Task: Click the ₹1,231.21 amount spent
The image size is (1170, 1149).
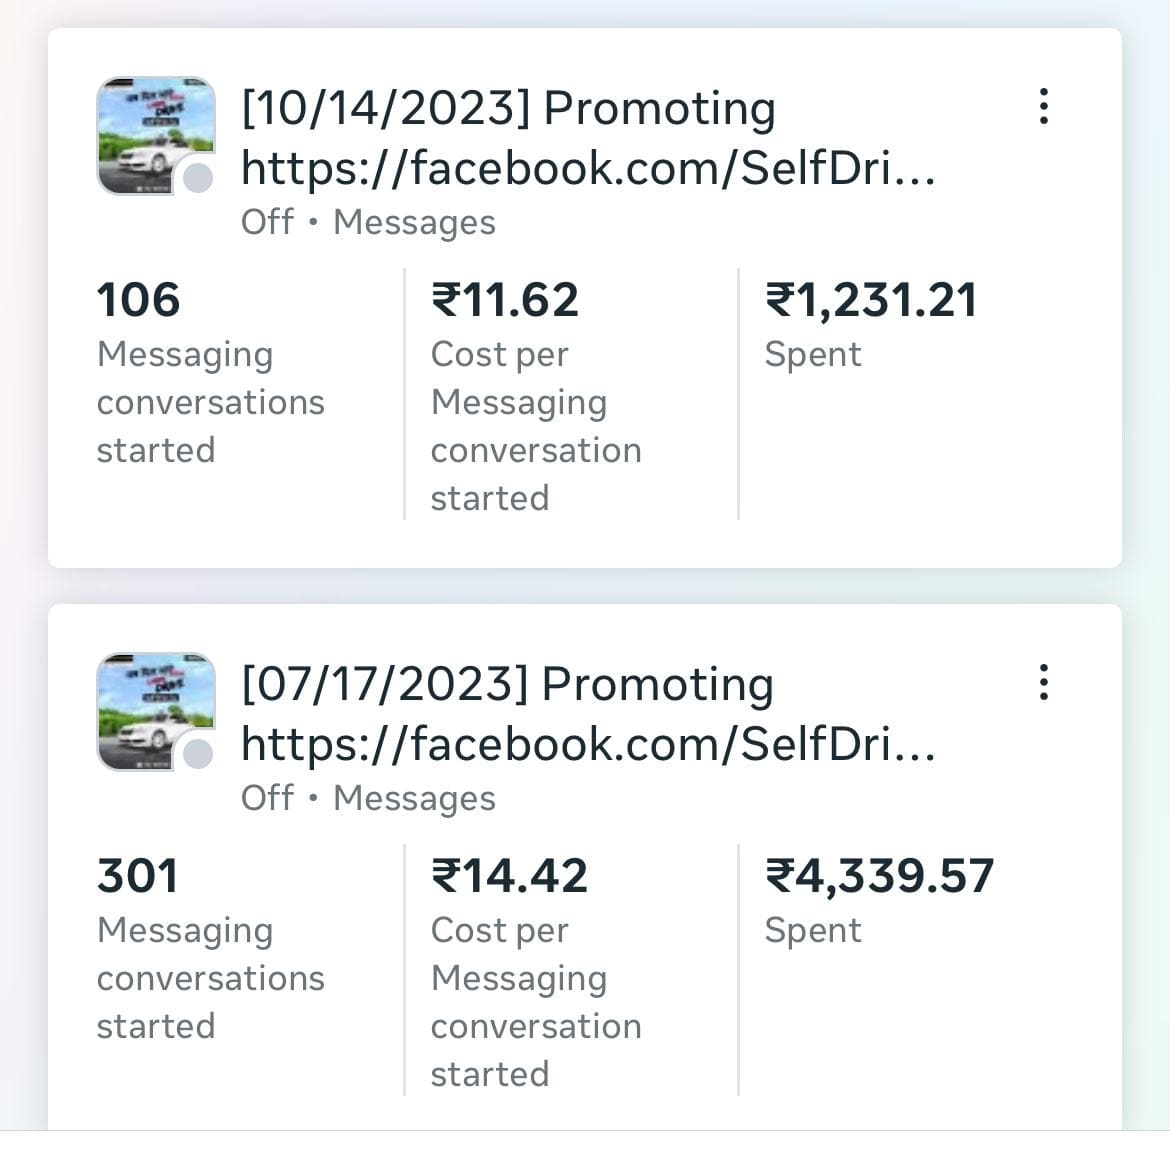Action: point(871,300)
